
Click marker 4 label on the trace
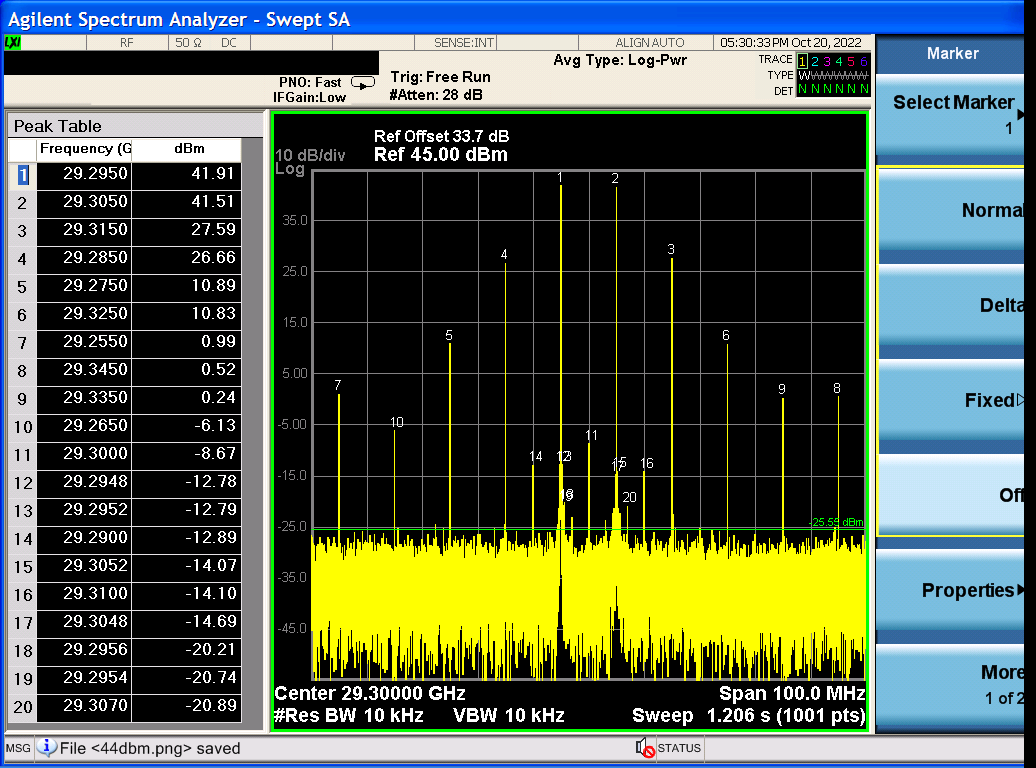pos(504,254)
